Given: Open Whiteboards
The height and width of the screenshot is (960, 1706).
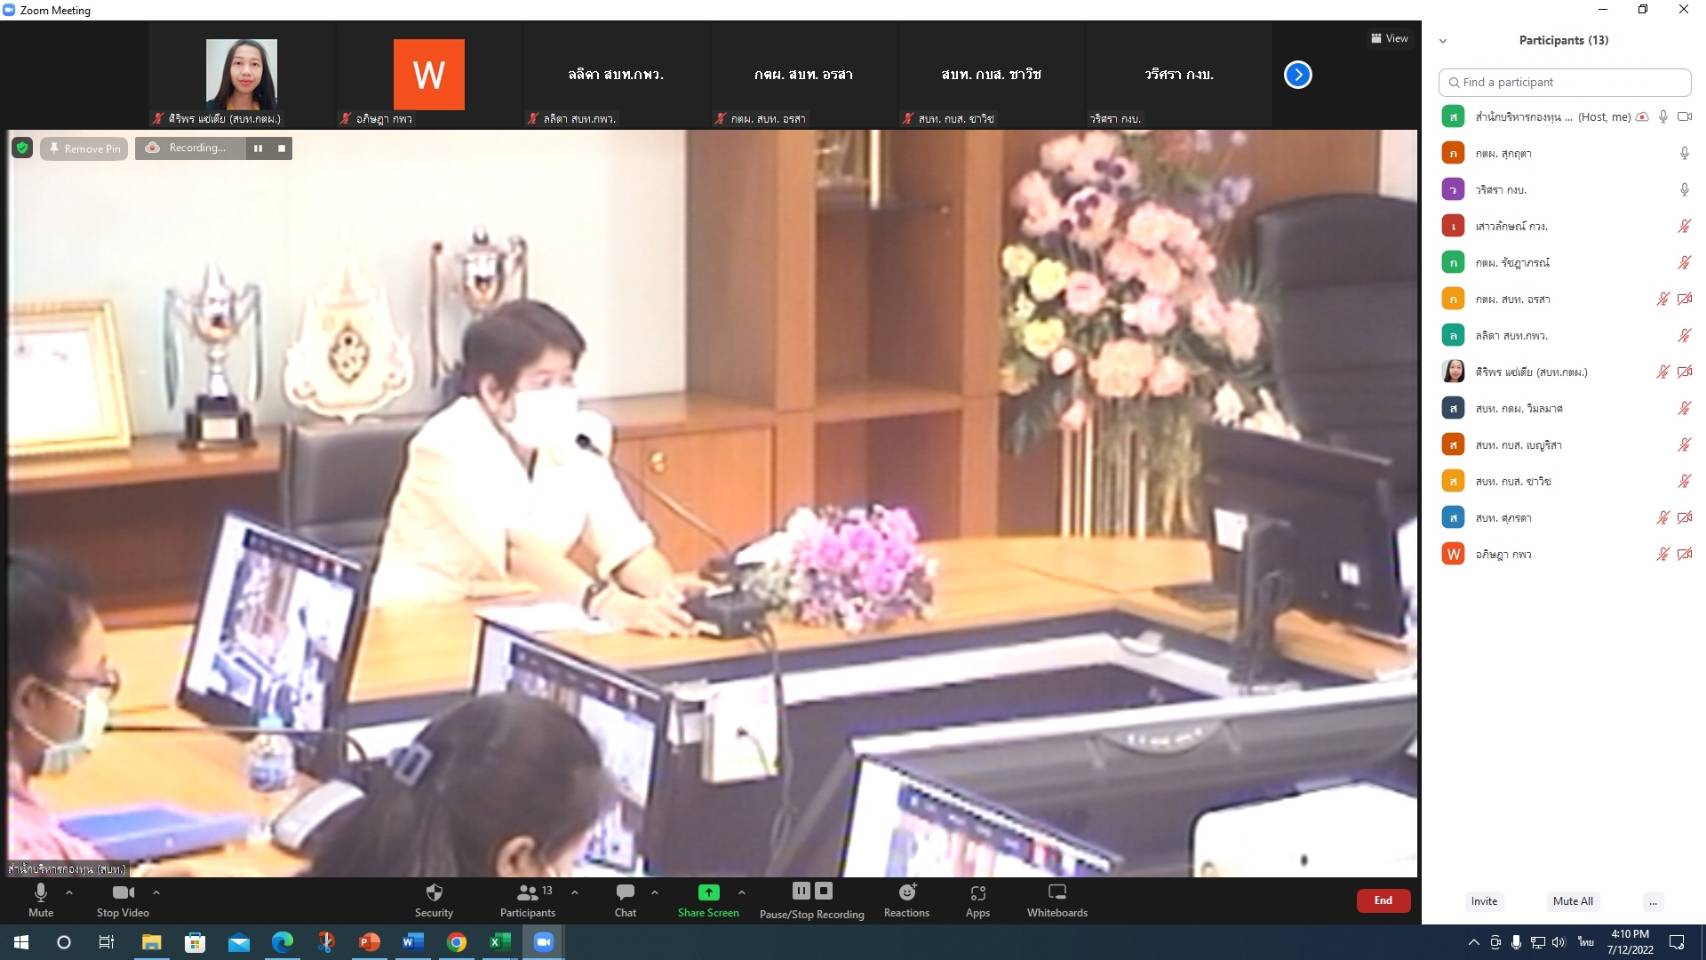Looking at the screenshot, I should (x=1057, y=900).
